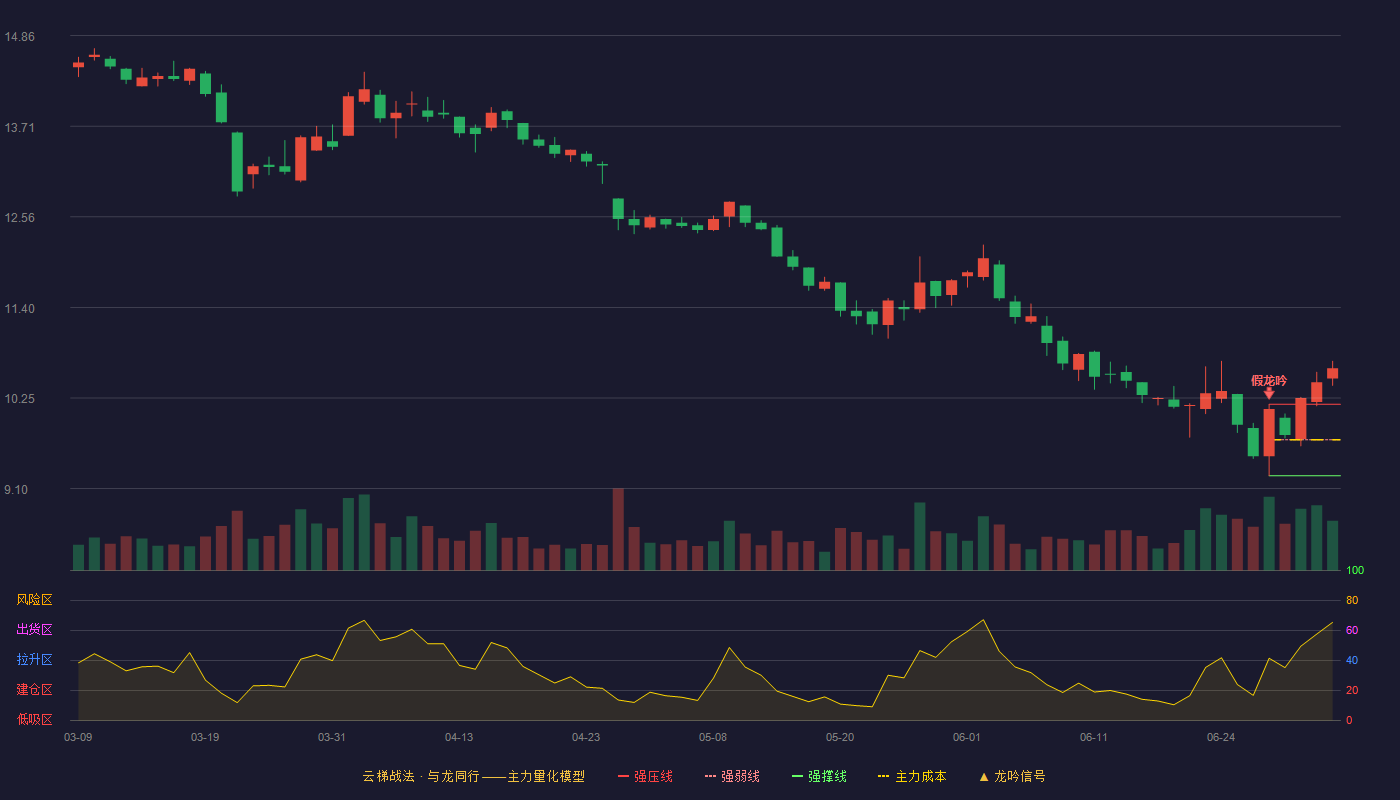The width and height of the screenshot is (1400, 800).
Task: Click the 05-08 date label
Action: tap(713, 737)
